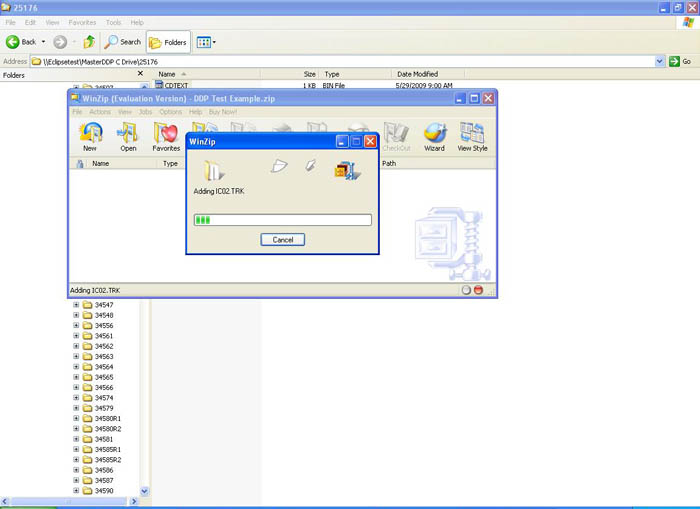
Task: Click the Go button beside address bar
Action: pos(680,62)
